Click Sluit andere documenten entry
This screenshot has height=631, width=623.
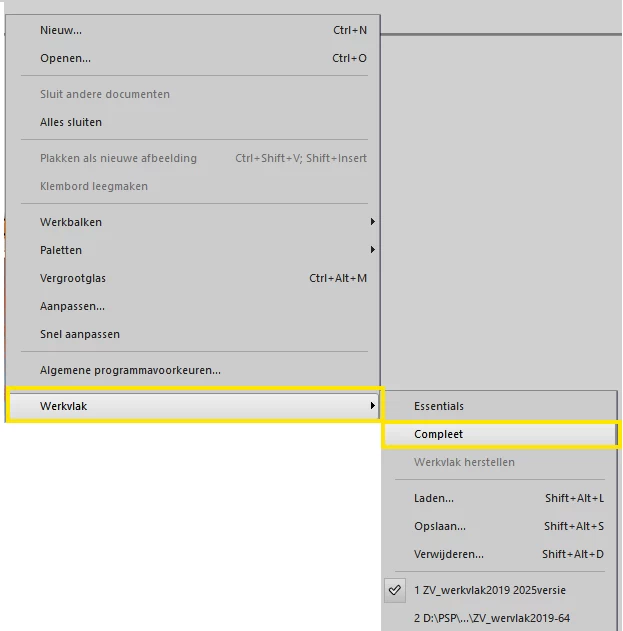[x=193, y=94]
